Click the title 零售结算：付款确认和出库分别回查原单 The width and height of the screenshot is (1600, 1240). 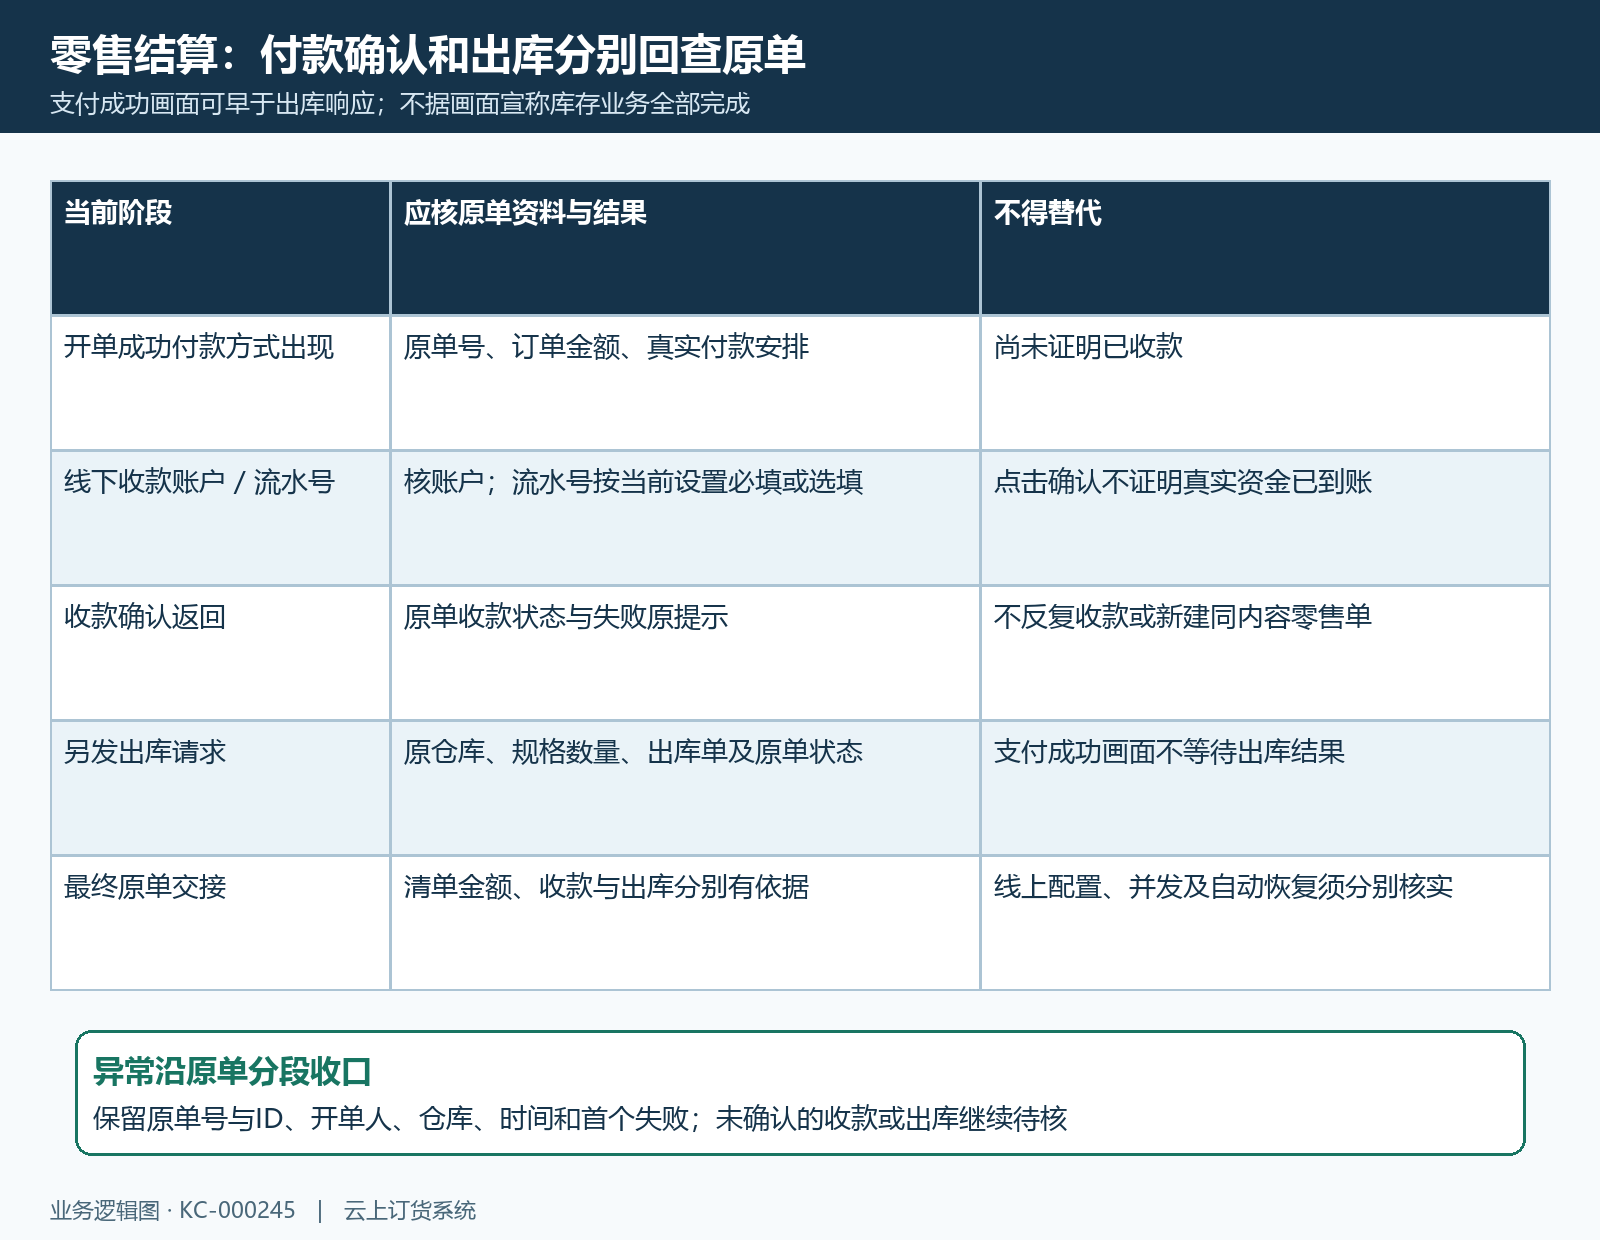(428, 54)
